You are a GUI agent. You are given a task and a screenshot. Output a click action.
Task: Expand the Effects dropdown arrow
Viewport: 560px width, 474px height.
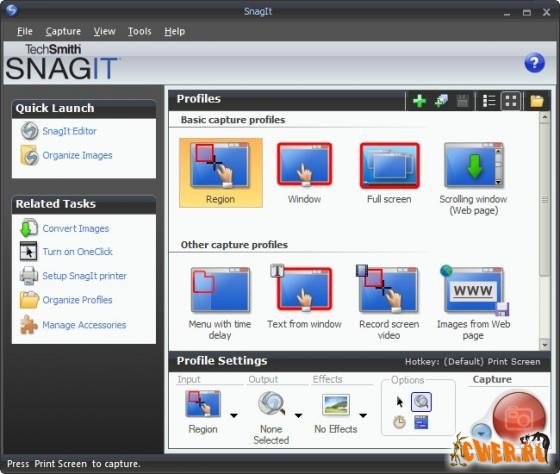click(x=363, y=415)
